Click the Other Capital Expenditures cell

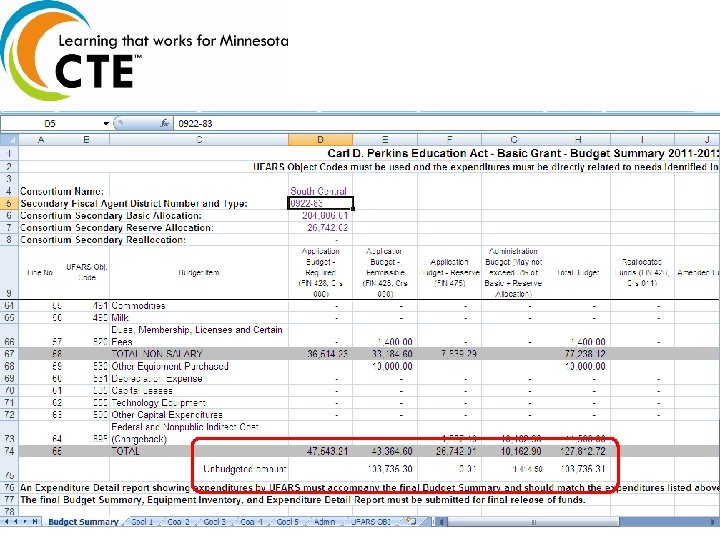point(199,415)
